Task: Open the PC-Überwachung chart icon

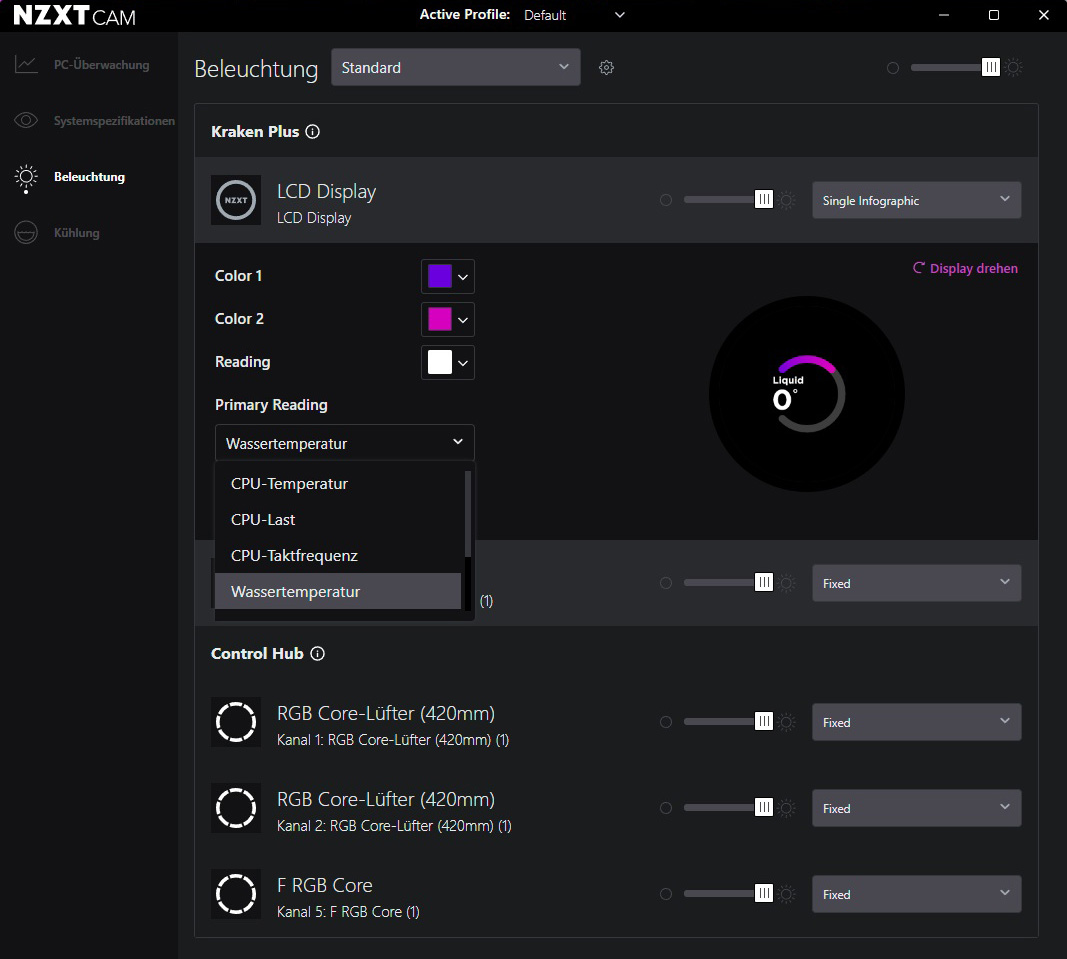Action: [26, 65]
